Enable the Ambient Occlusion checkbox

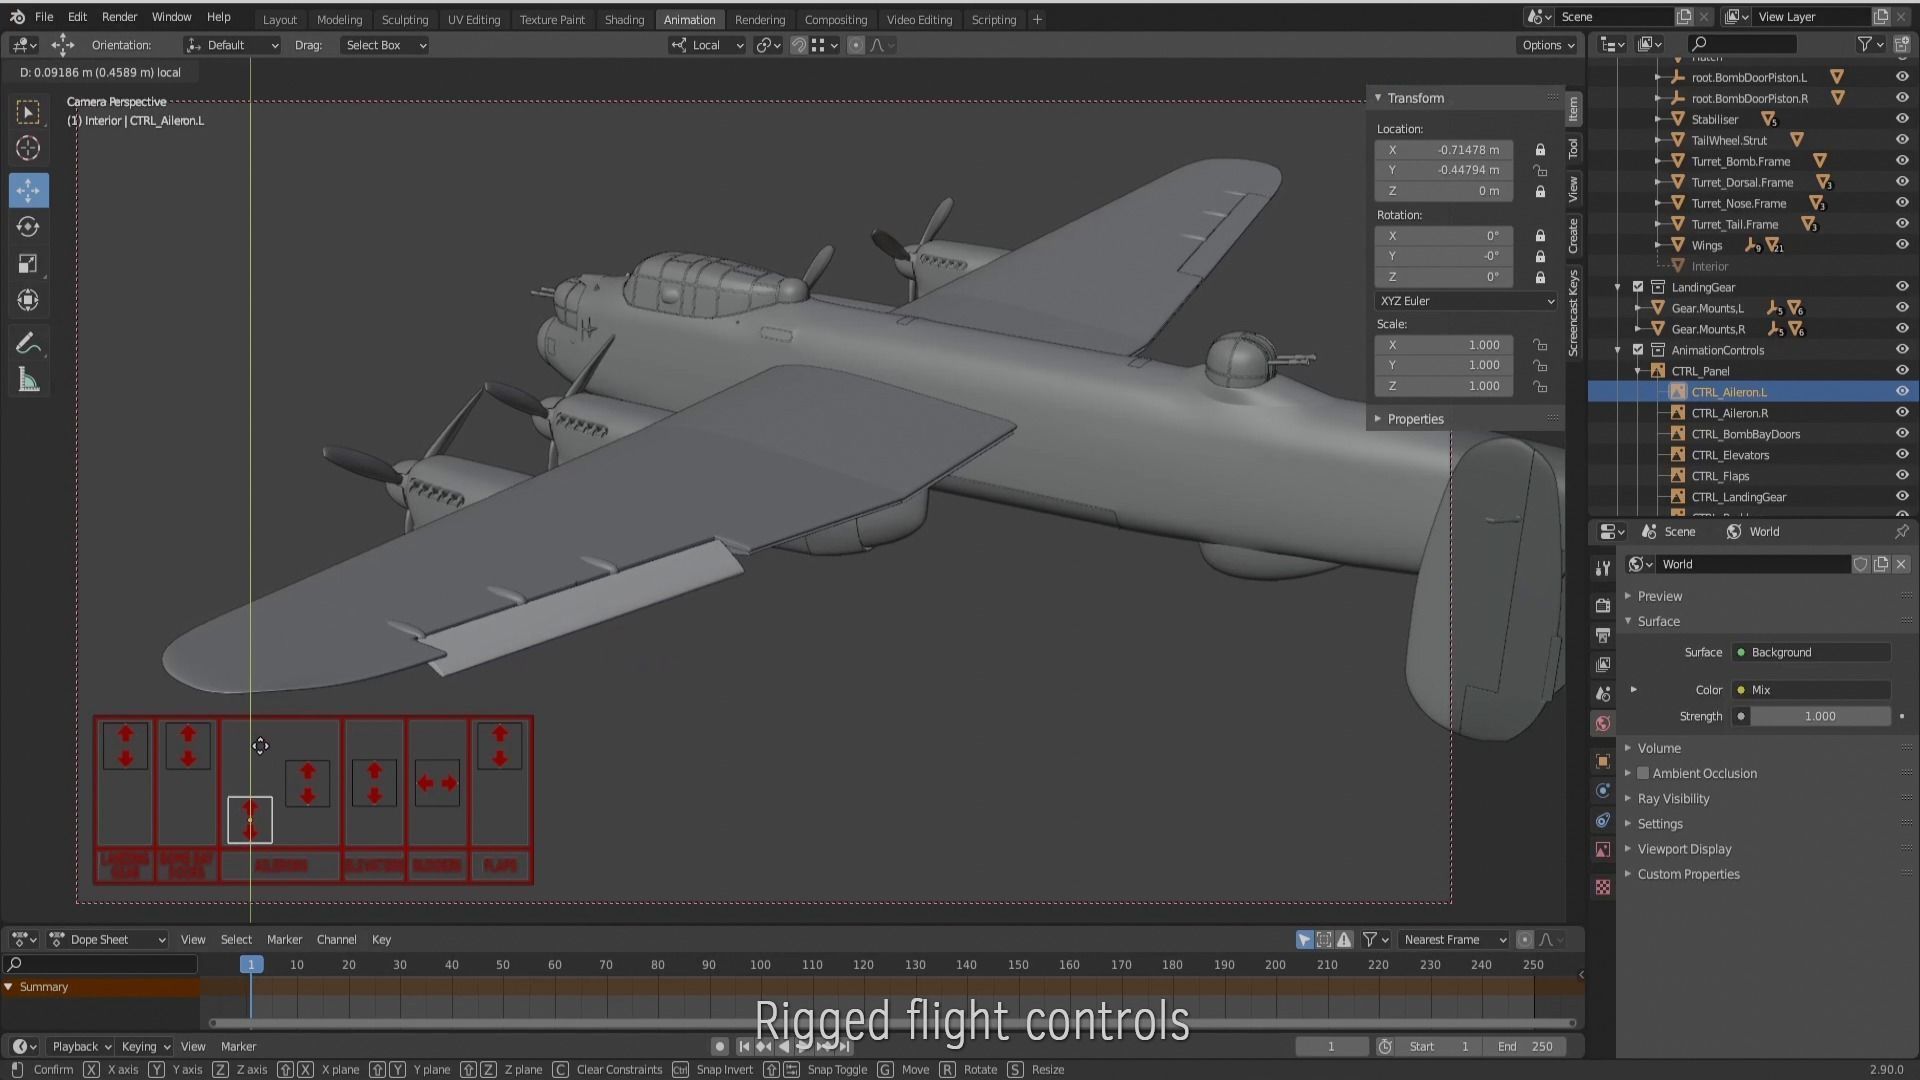[x=1643, y=773]
